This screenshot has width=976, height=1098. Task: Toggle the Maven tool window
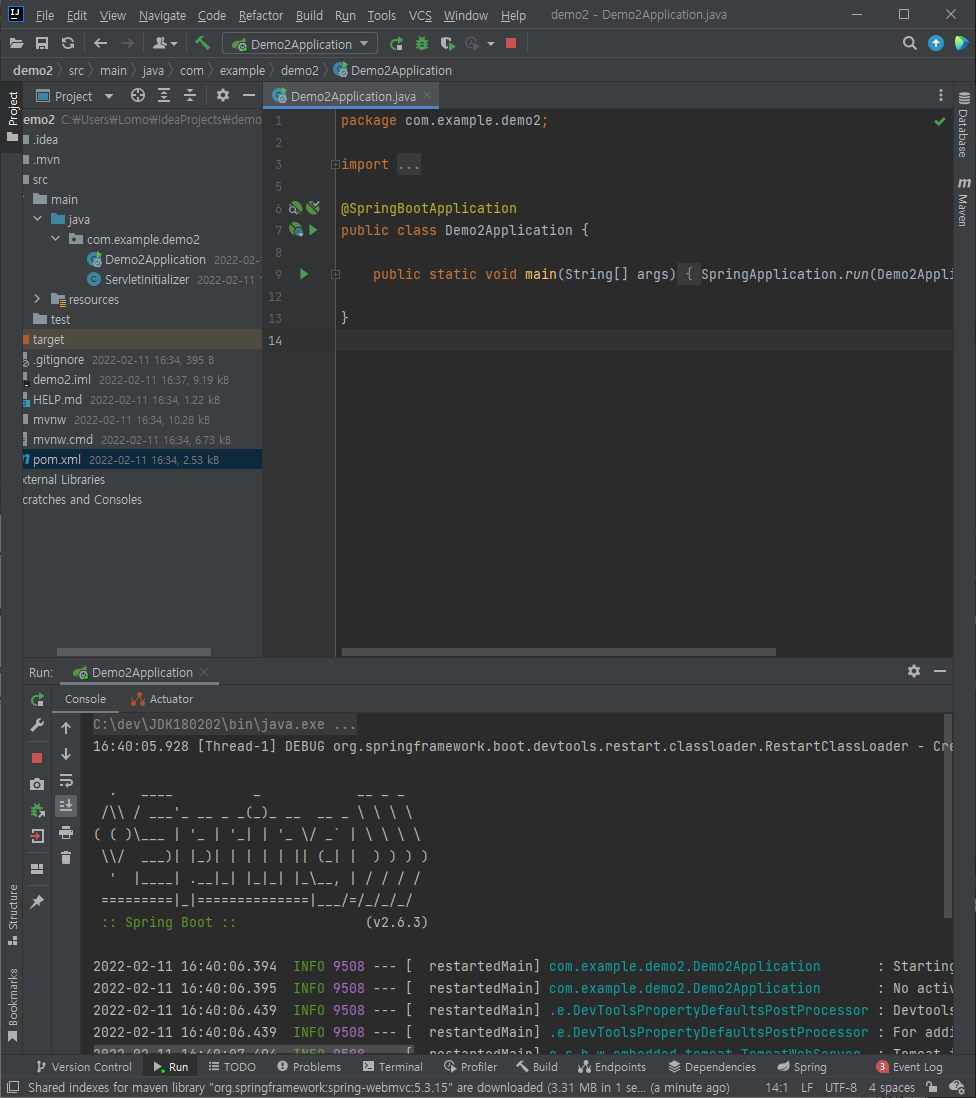tap(963, 202)
